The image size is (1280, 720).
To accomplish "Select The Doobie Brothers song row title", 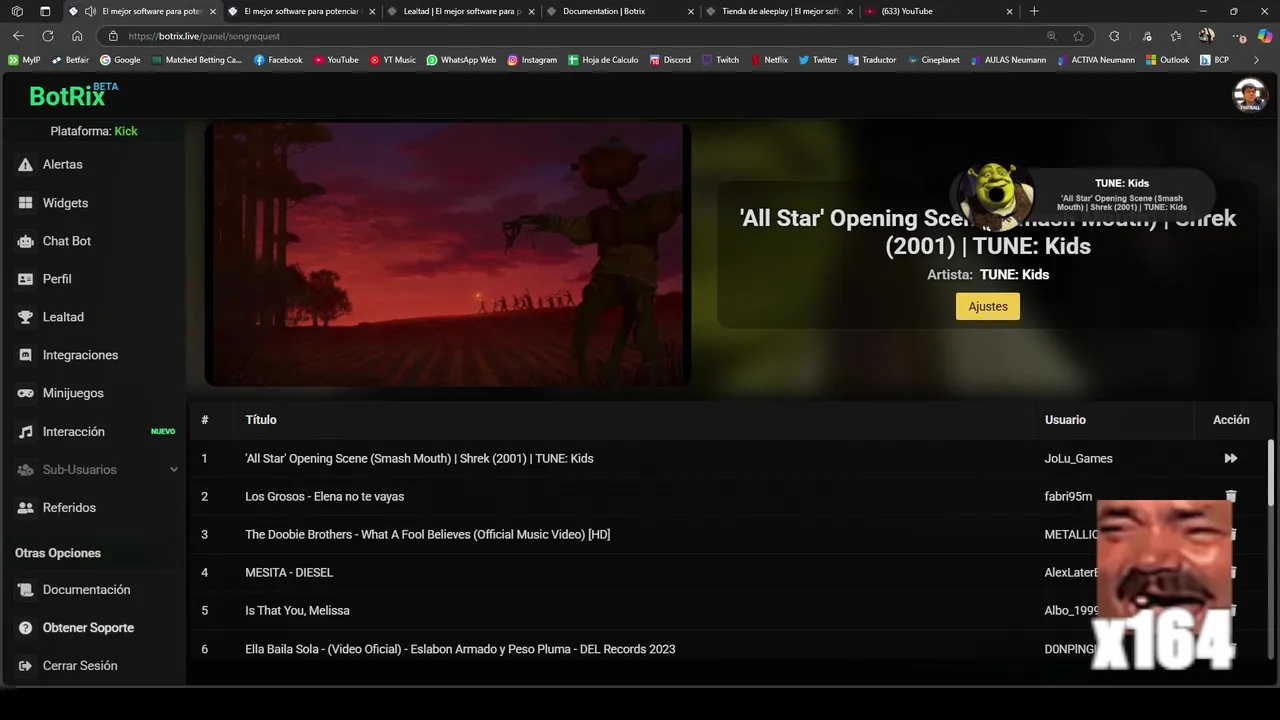I will pyautogui.click(x=427, y=534).
